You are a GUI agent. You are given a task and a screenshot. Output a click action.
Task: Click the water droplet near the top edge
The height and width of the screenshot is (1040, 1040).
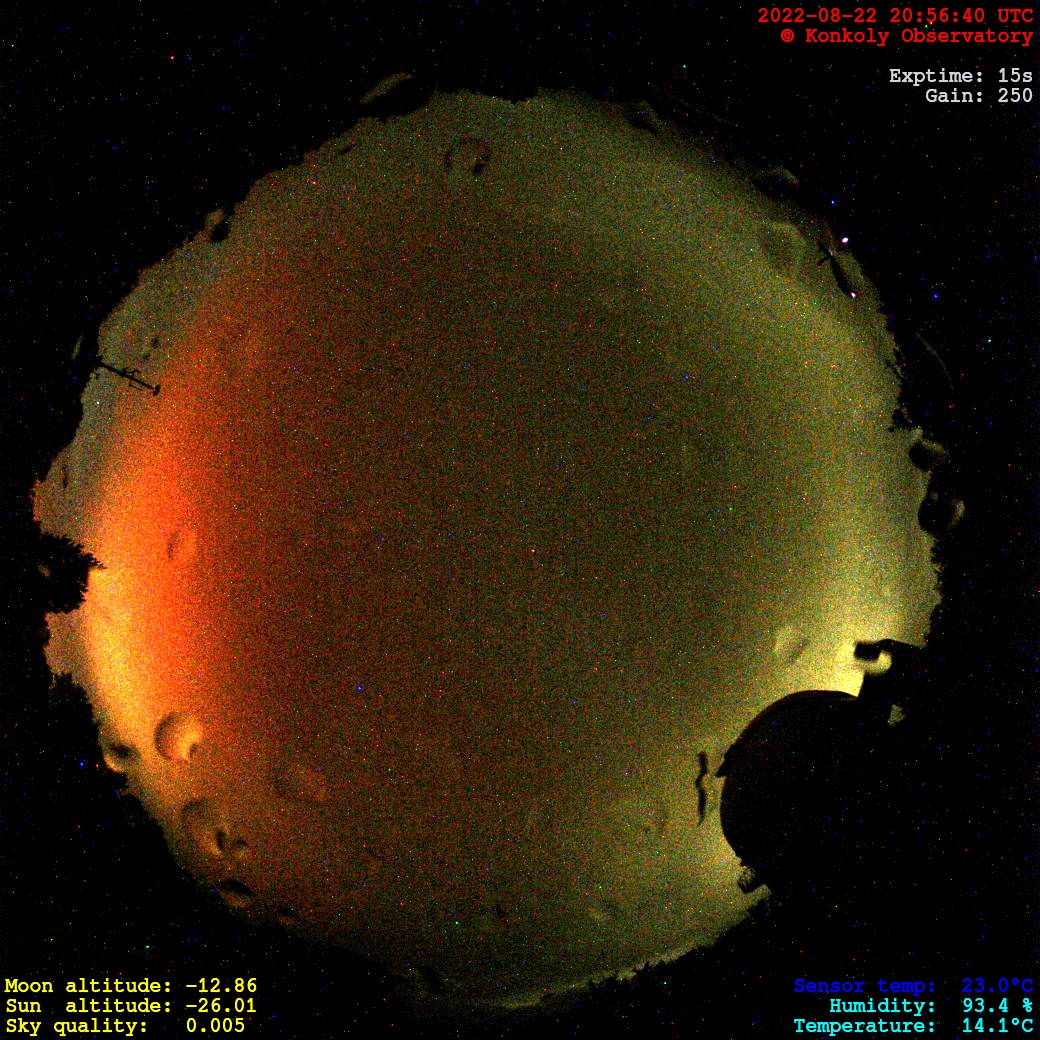(468, 155)
